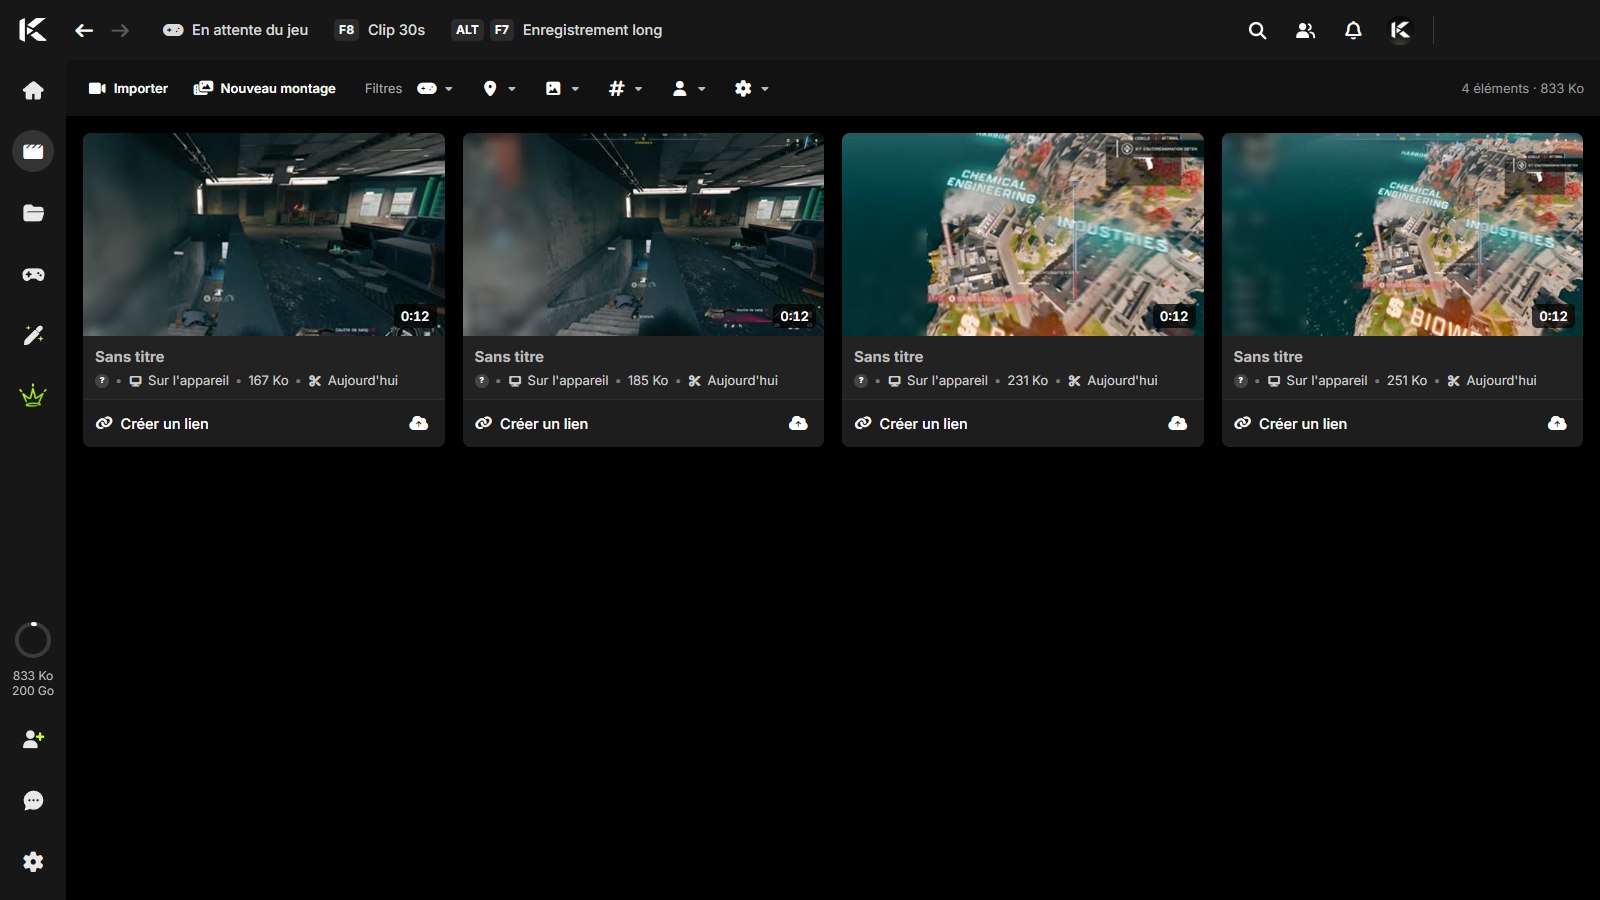Open the friends icon in top bar
Screen dimensions: 1600x900
point(1305,31)
